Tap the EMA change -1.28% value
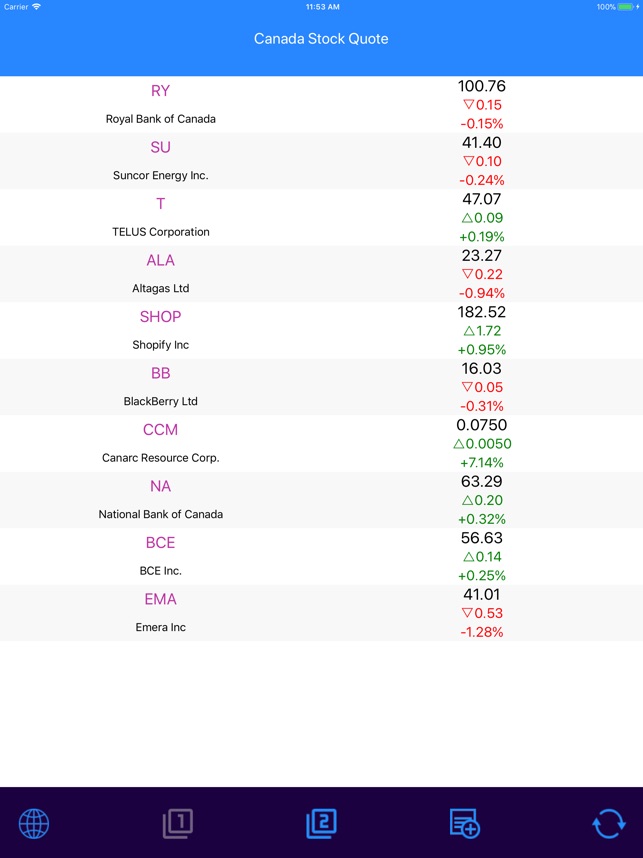The image size is (643, 858). (x=482, y=632)
